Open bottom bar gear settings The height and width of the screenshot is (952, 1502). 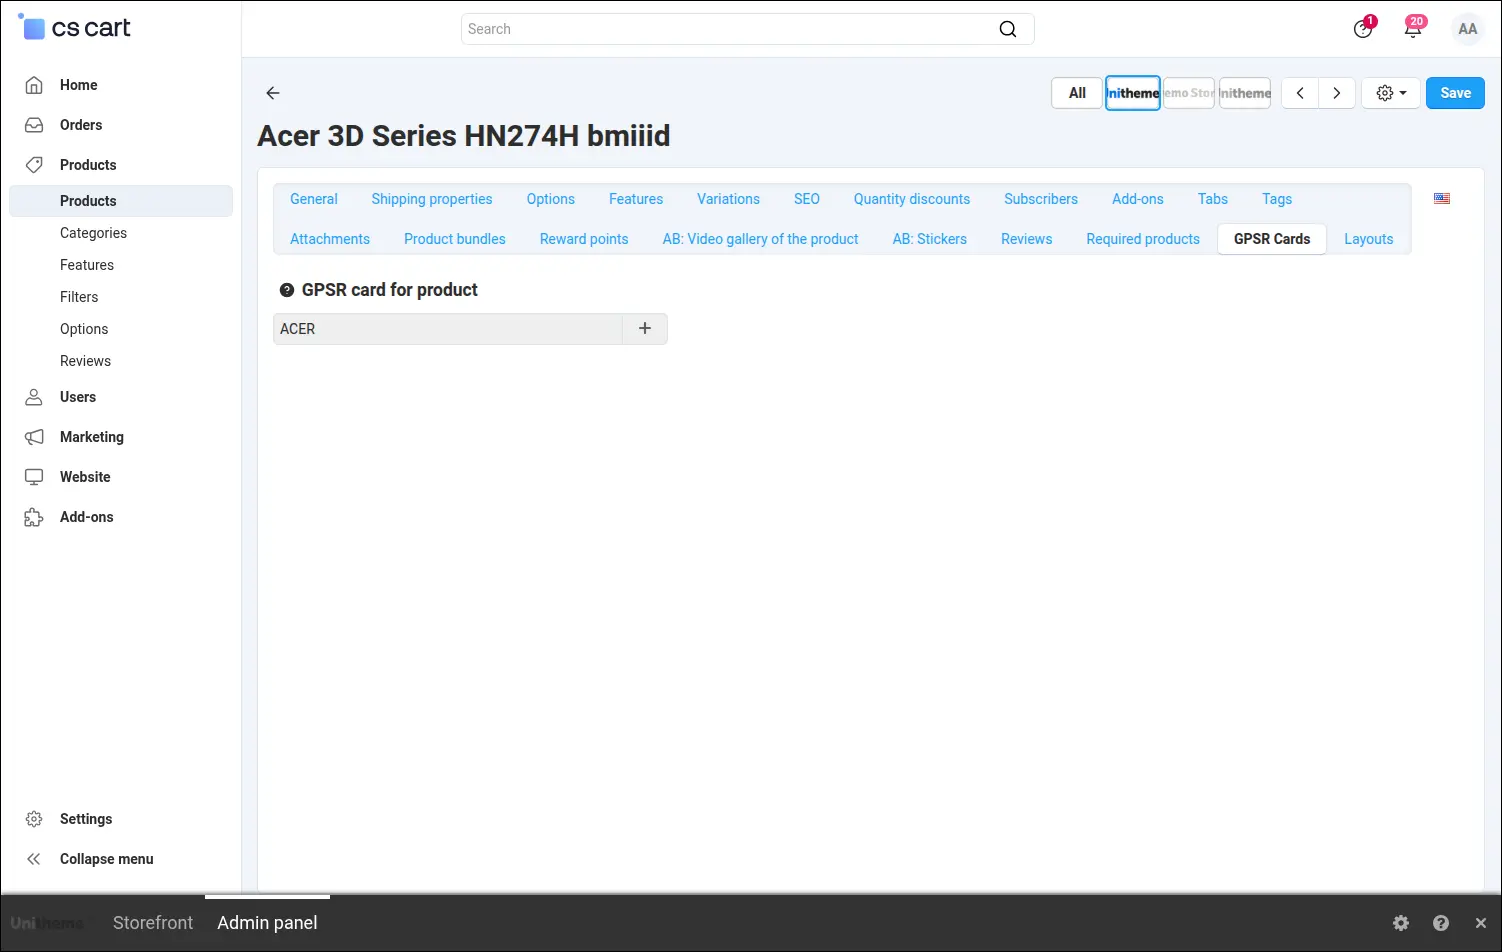coord(1401,923)
